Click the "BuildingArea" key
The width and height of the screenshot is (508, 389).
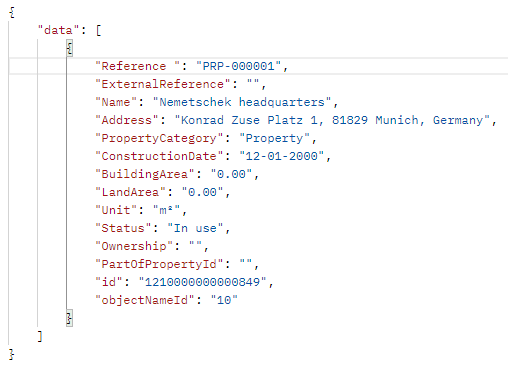tap(145, 174)
